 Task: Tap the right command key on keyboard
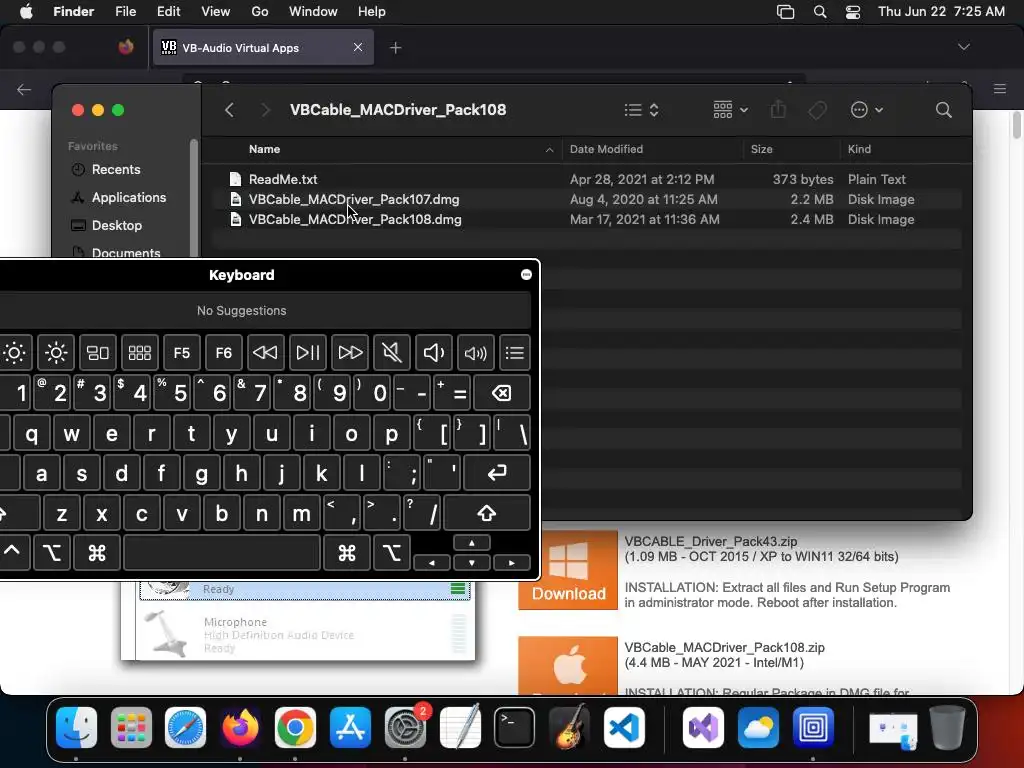tap(347, 553)
